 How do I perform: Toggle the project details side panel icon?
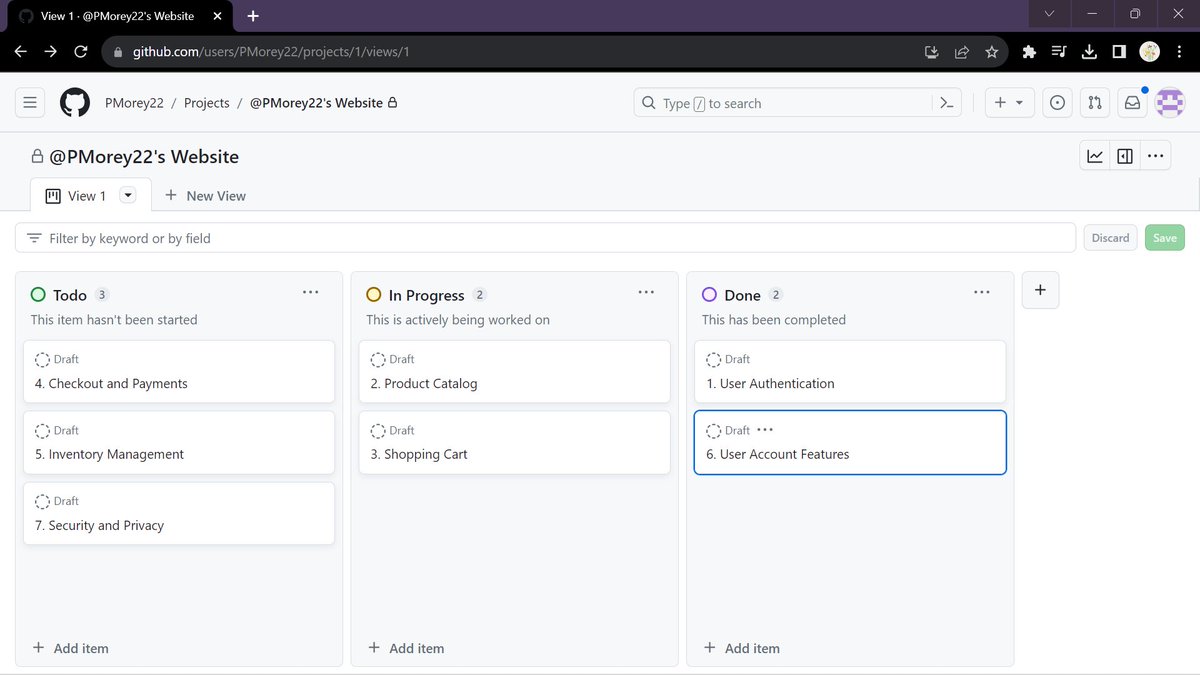(1125, 156)
